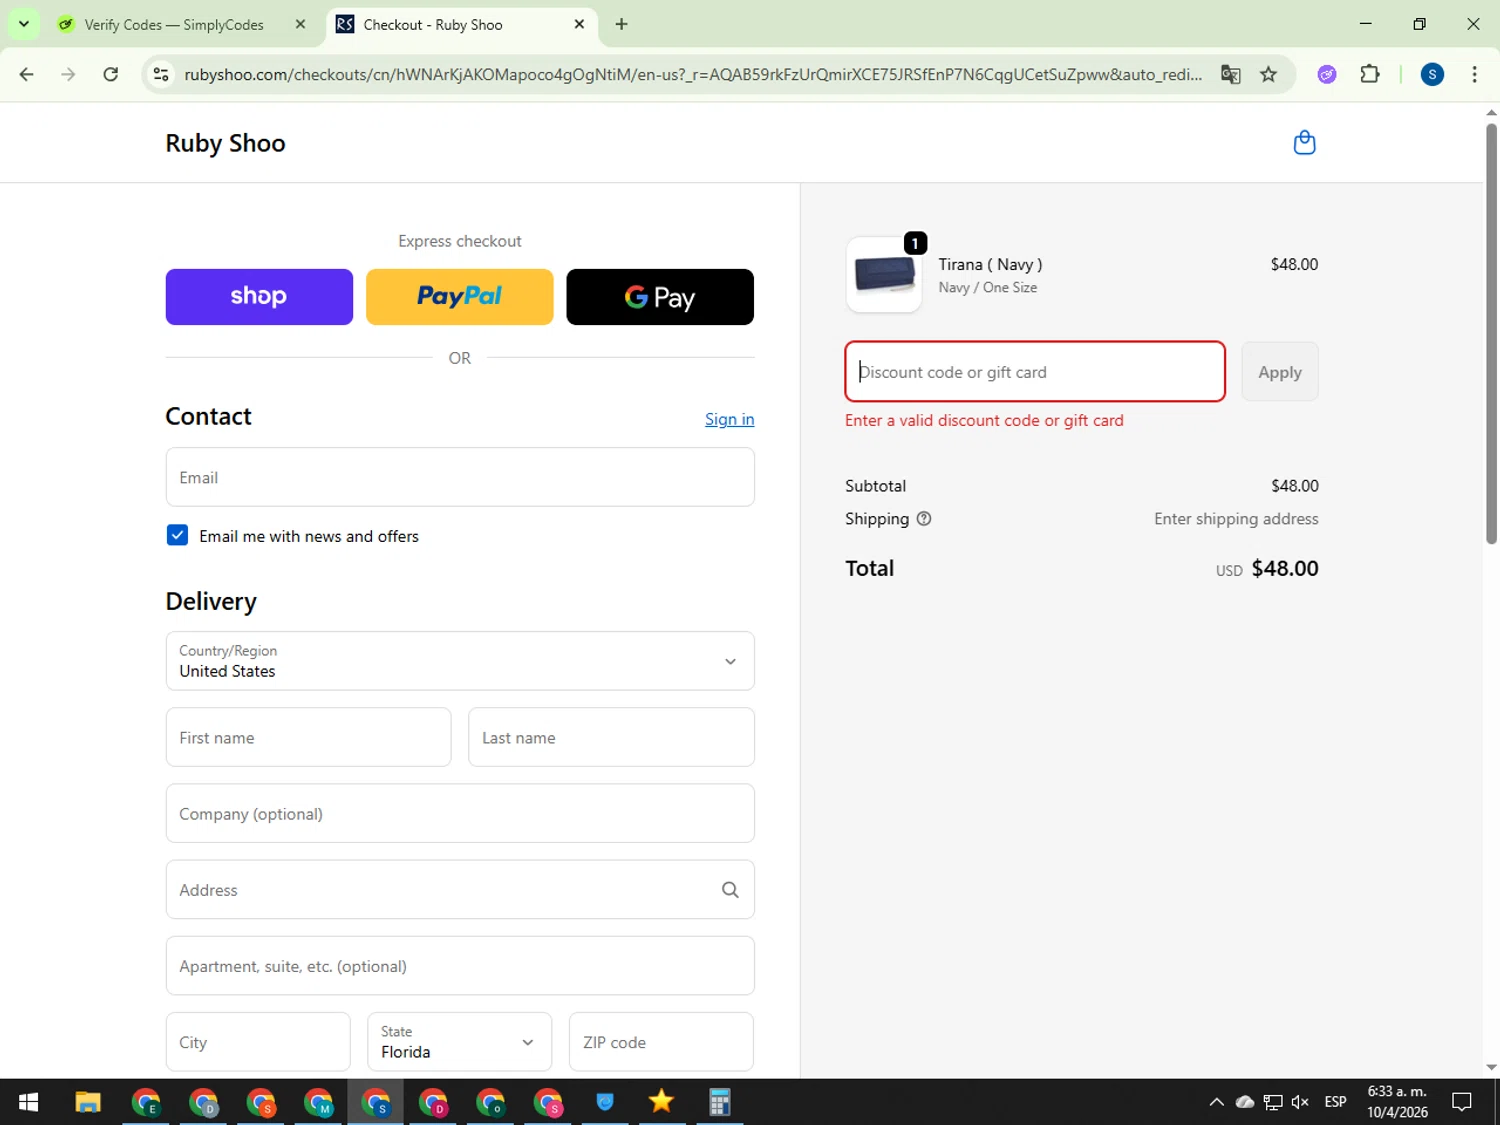Open the shopping bag cart icon

point(1304,143)
